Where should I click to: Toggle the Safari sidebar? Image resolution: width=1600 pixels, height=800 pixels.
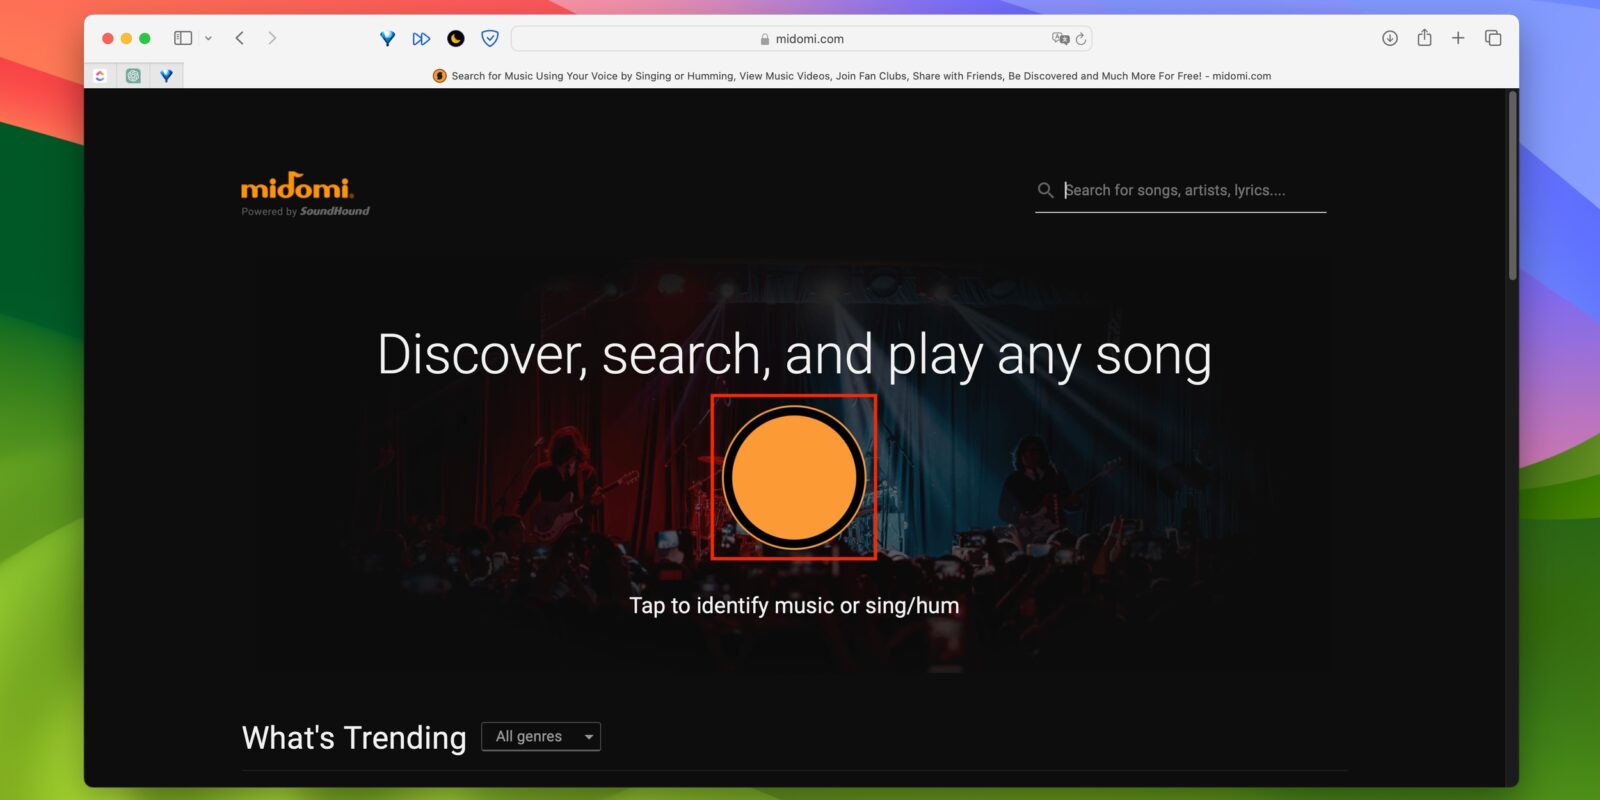click(183, 38)
